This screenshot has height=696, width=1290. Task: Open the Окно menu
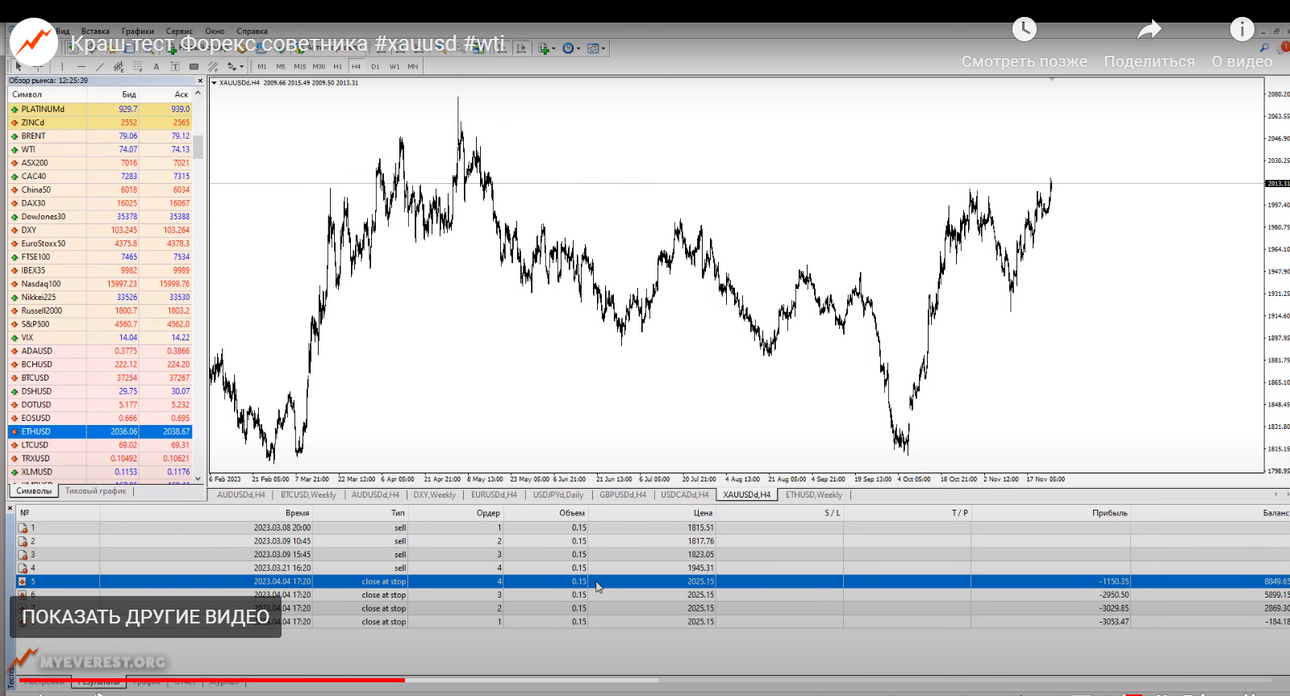[x=215, y=31]
